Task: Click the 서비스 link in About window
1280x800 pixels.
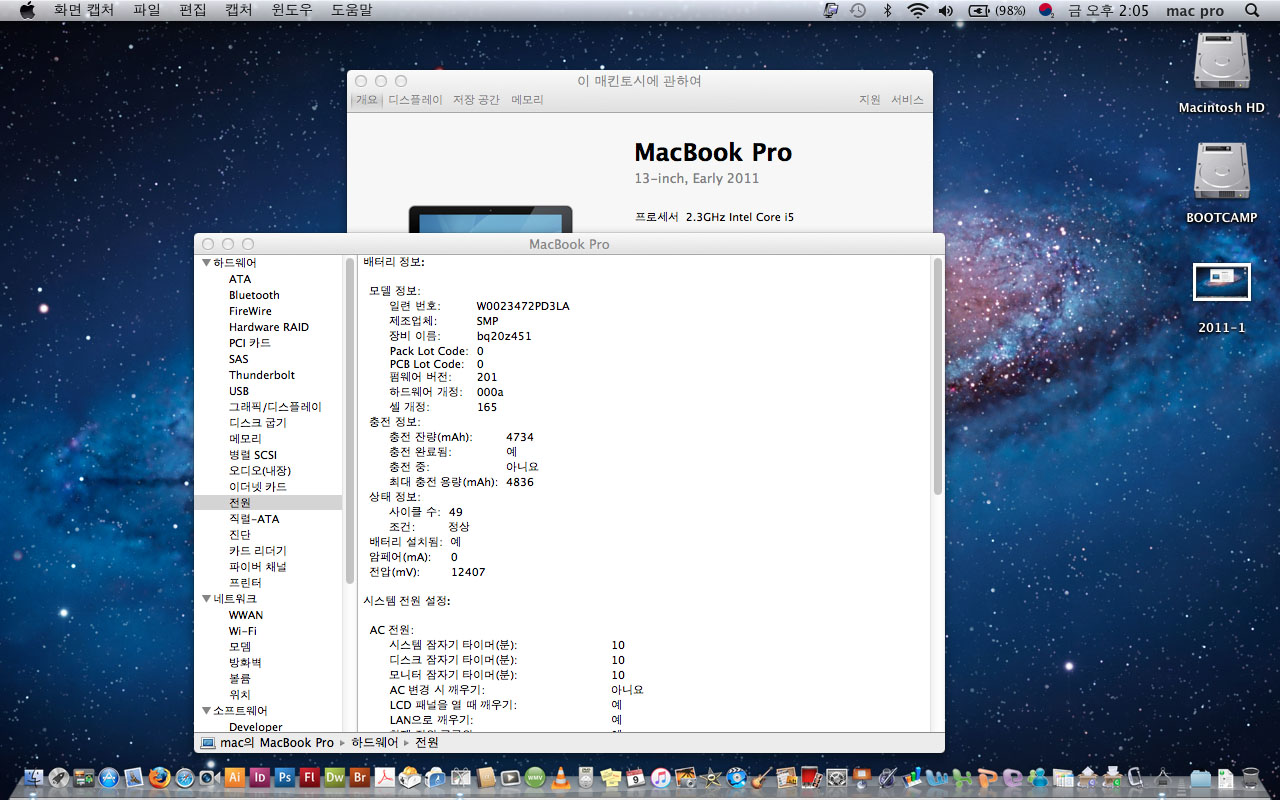Action: click(x=907, y=100)
